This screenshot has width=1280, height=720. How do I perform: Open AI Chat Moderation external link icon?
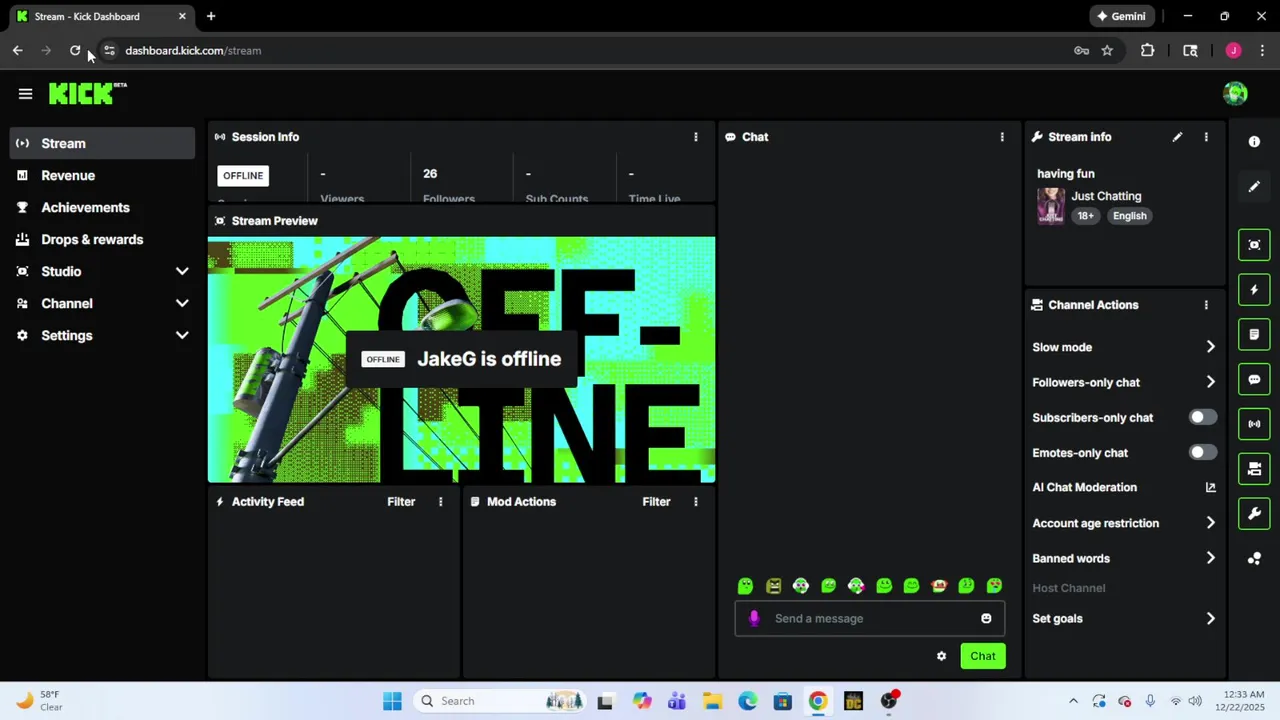[x=1210, y=488]
